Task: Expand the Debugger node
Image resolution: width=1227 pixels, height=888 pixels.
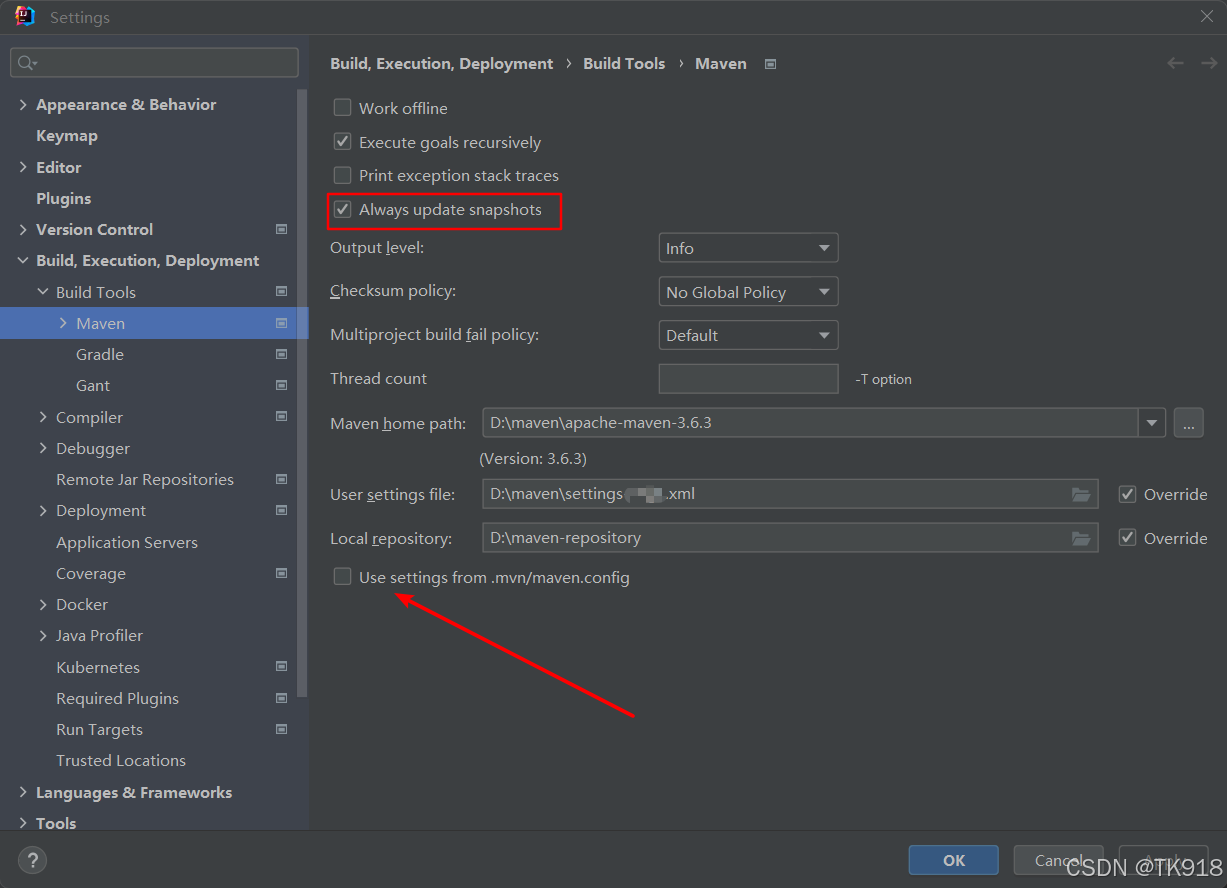Action: 43,448
